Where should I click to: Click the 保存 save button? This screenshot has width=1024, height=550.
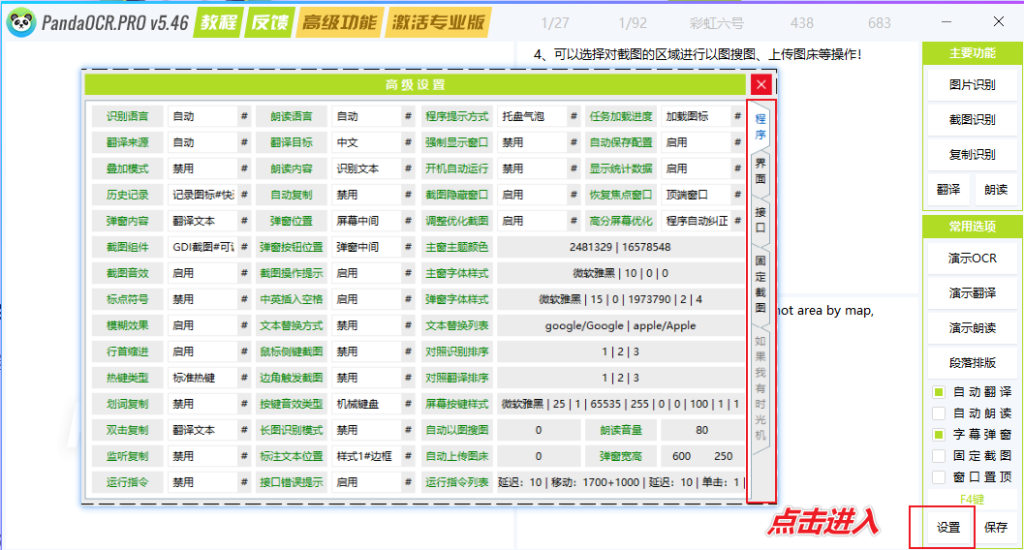coord(995,527)
